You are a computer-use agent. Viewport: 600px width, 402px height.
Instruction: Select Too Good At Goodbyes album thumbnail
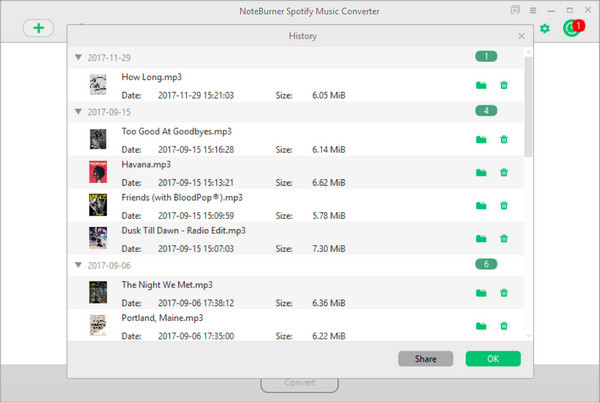(98, 139)
